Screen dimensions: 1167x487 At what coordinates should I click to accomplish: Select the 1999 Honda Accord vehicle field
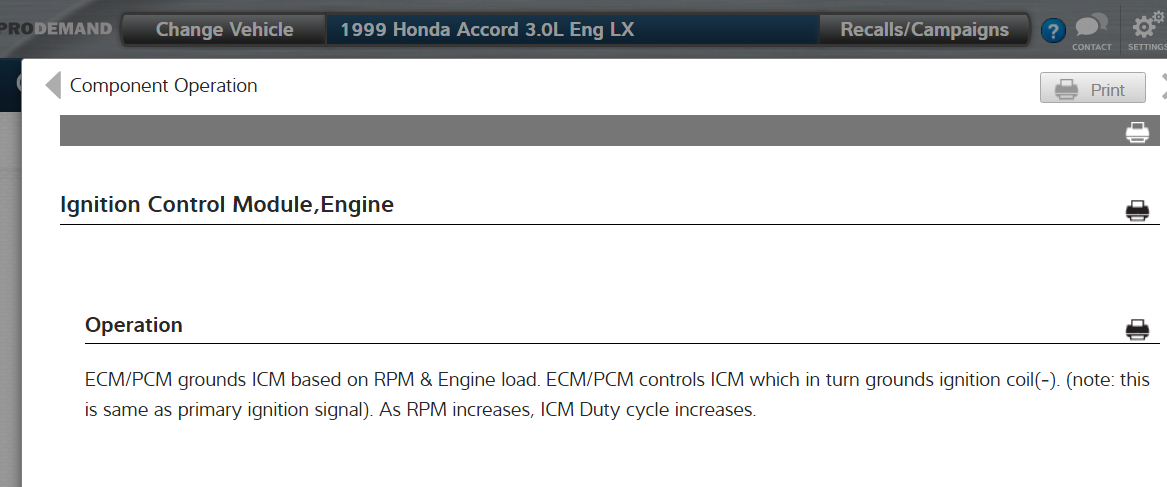pyautogui.click(x=572, y=29)
